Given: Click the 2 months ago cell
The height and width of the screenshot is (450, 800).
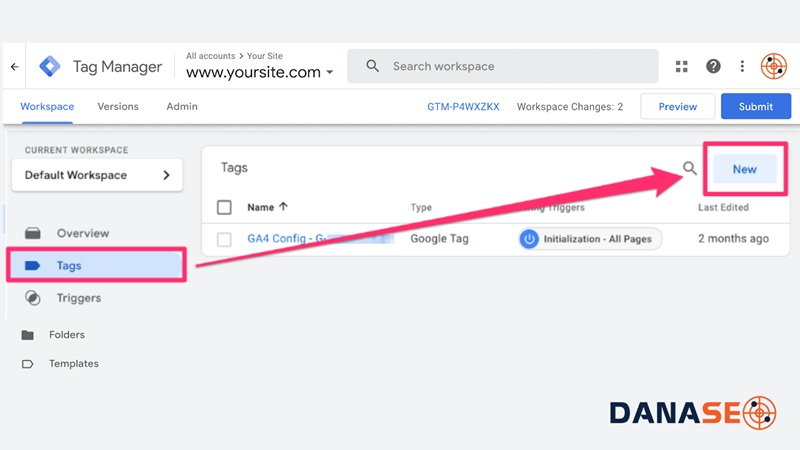Looking at the screenshot, I should [x=733, y=238].
